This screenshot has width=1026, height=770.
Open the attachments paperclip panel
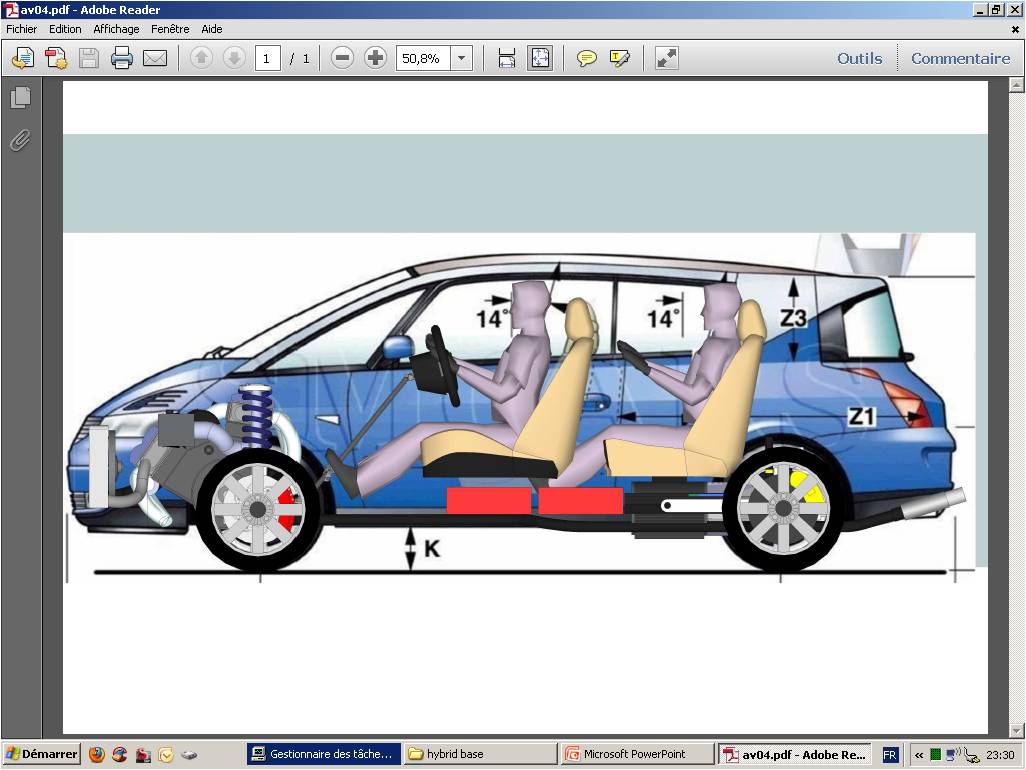click(x=20, y=141)
